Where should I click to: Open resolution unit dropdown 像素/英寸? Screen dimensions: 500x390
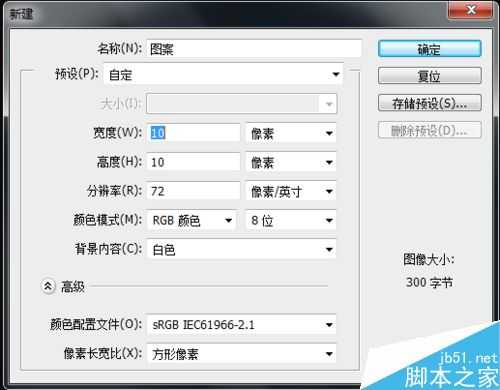point(291,191)
